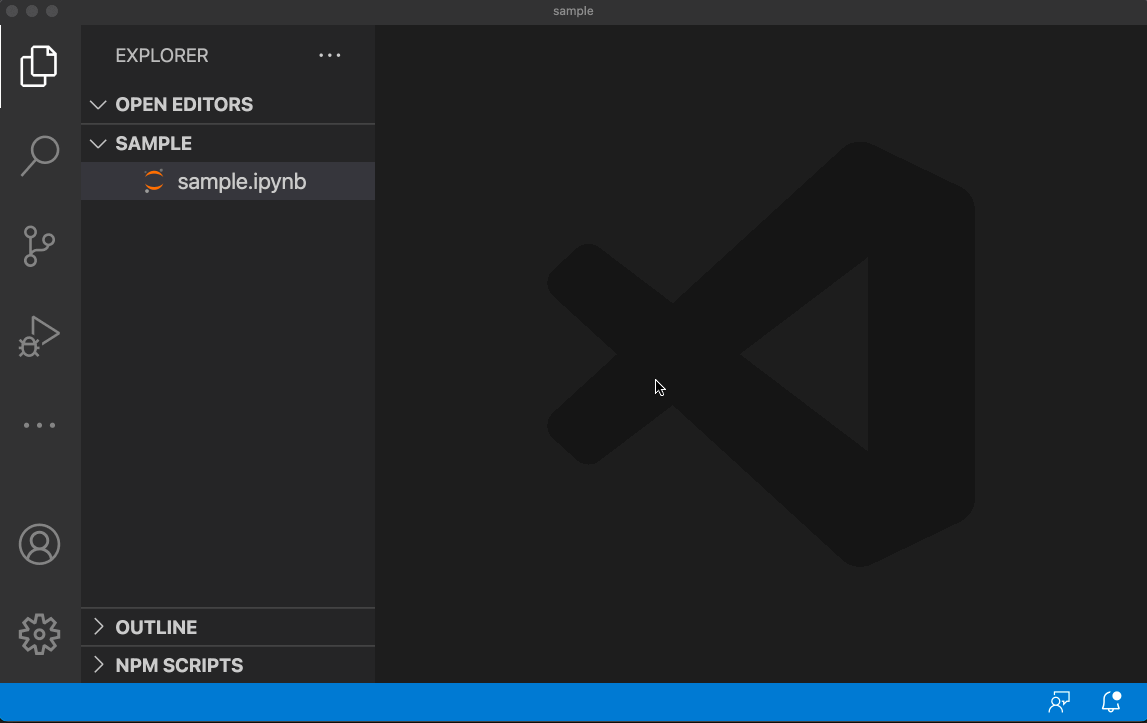Open the sample.ipynb file
The image size is (1147, 723).
pyautogui.click(x=228, y=181)
